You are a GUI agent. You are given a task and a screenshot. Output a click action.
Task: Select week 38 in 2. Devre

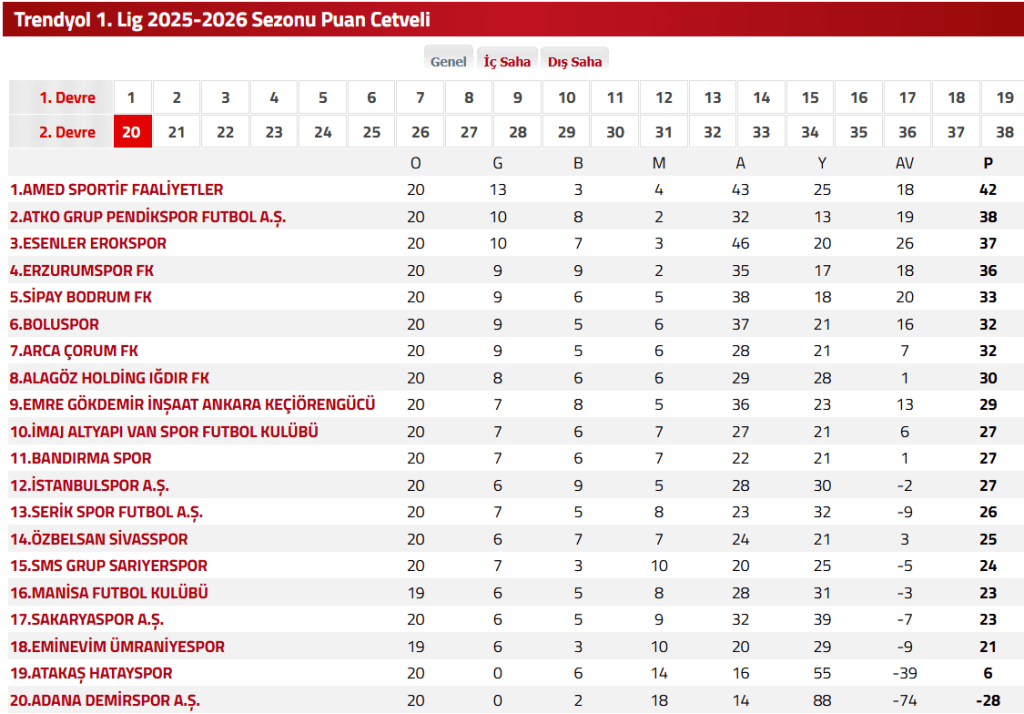click(x=1005, y=132)
